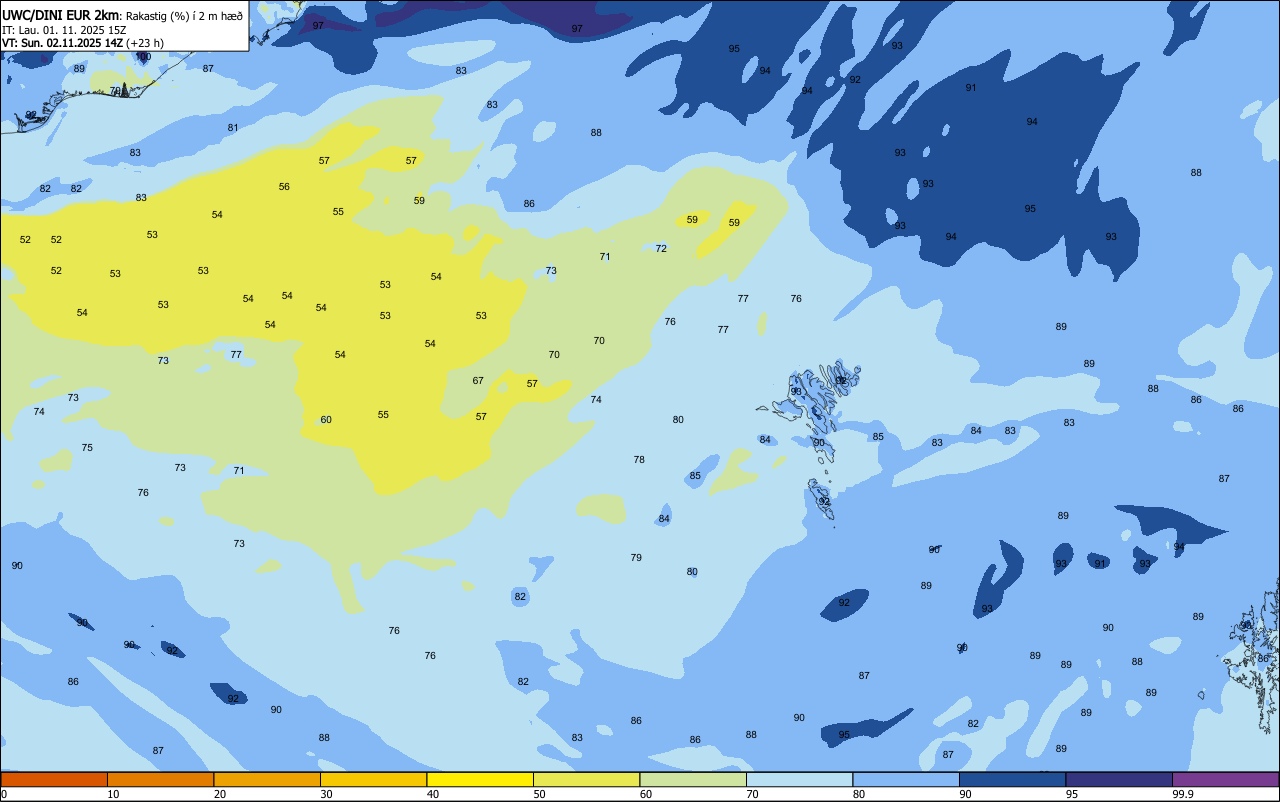Screen dimensions: 1280x802
Task: Click the '56' humidity value on the map
Action: pos(284,186)
